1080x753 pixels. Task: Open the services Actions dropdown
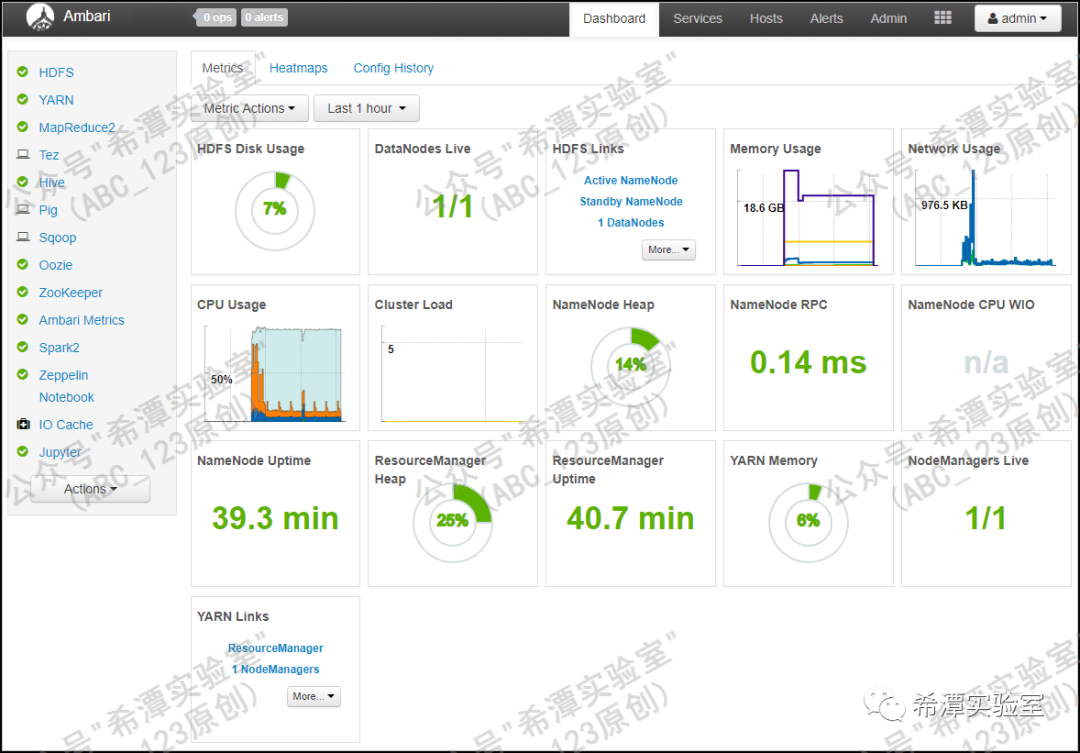tap(90, 488)
